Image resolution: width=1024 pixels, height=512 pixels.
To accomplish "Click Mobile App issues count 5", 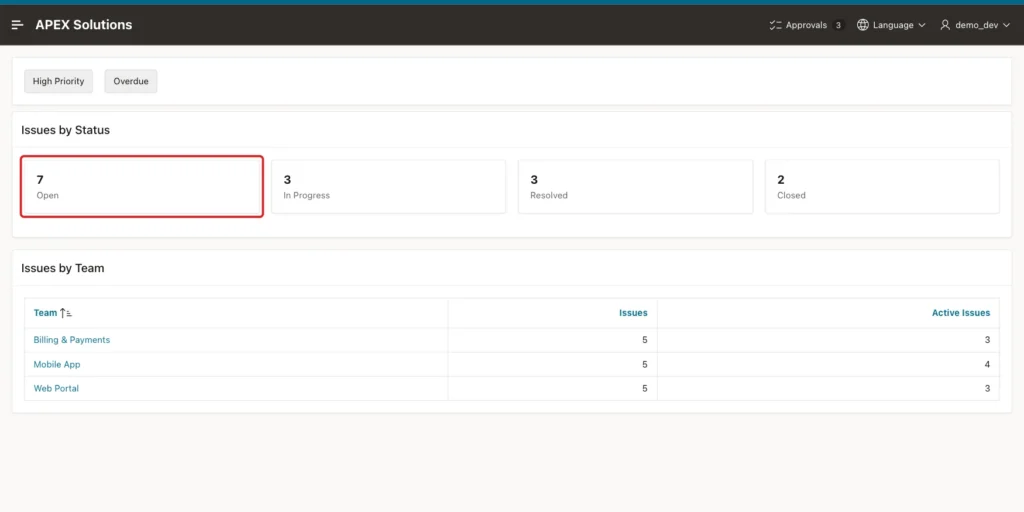I will (645, 364).
